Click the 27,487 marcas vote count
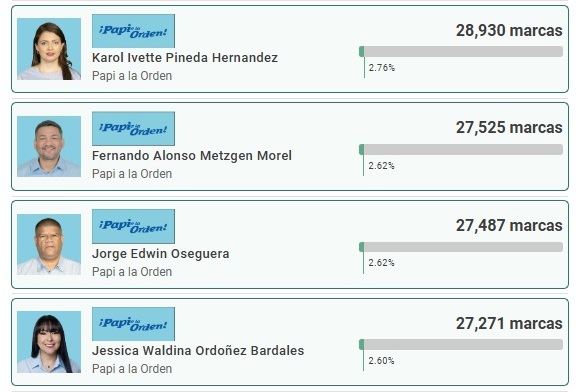The height and width of the screenshot is (392, 580). pos(509,226)
